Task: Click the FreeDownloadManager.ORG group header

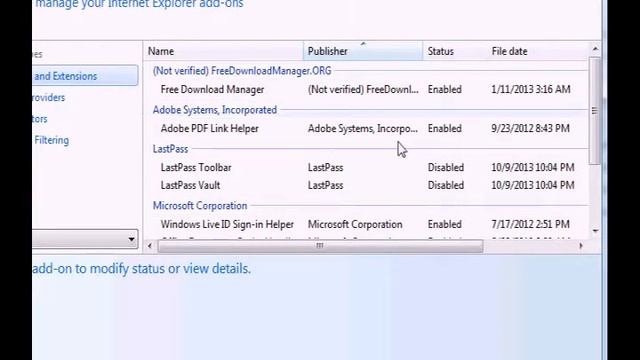Action: point(242,71)
